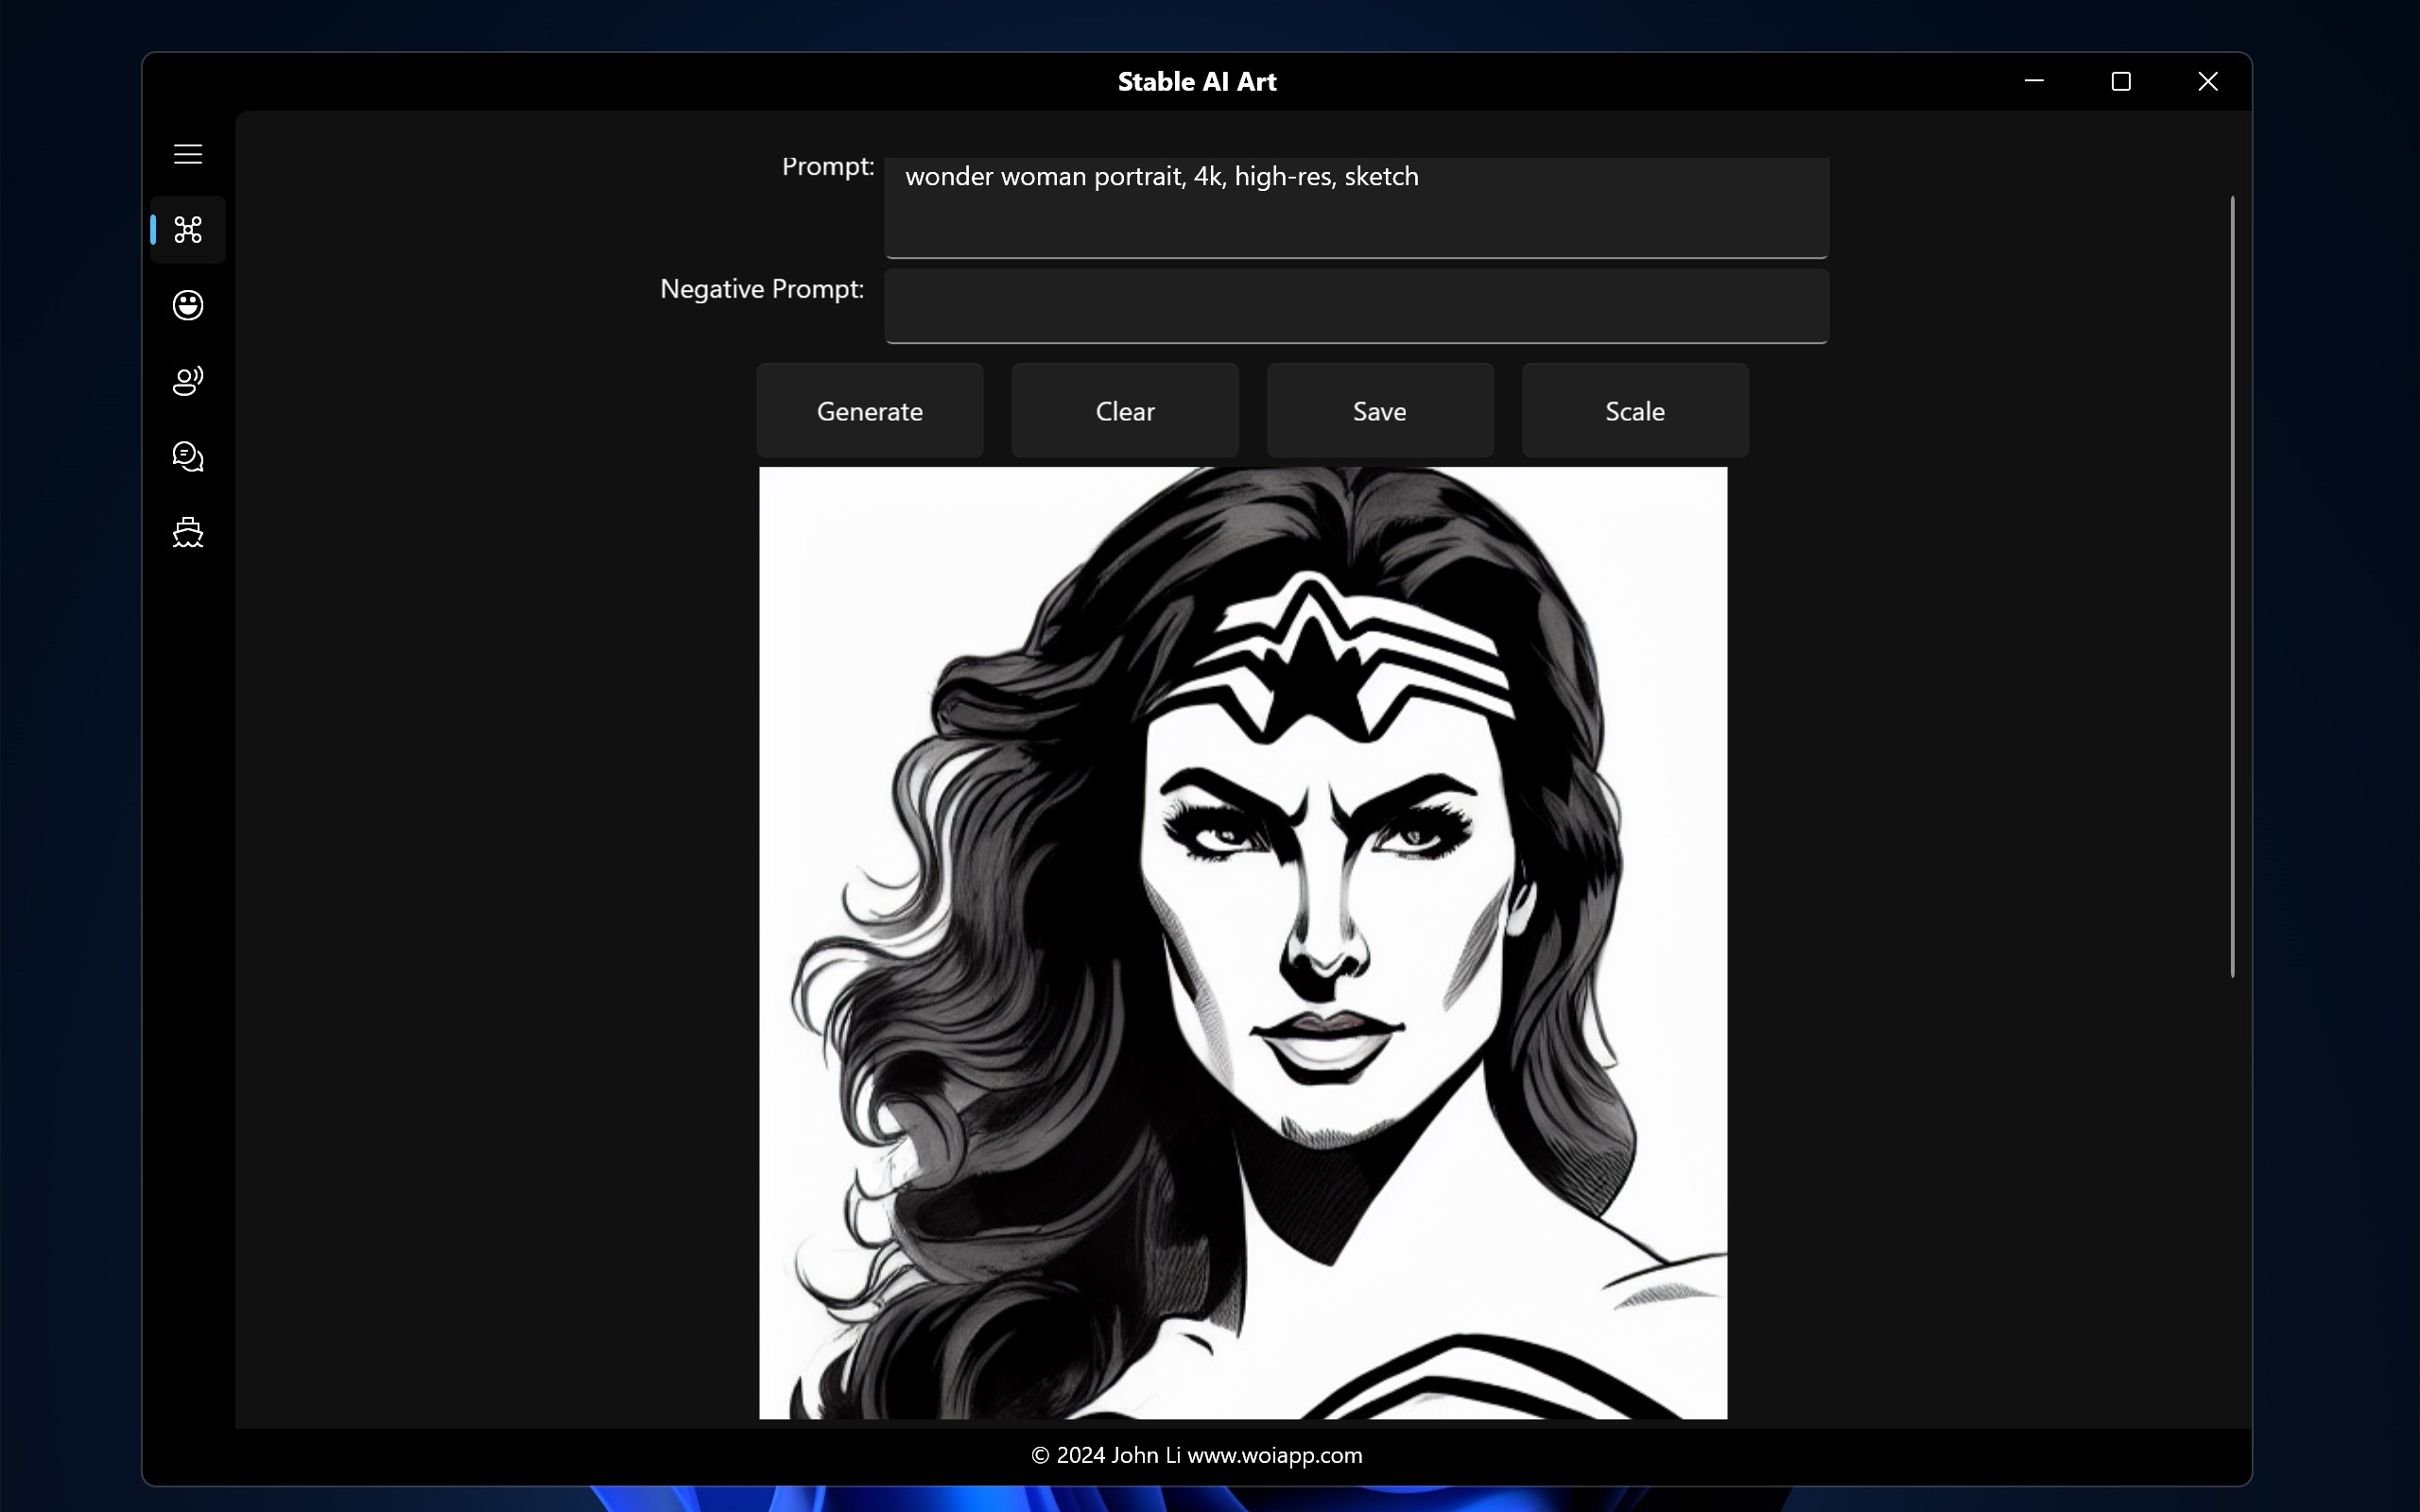The image size is (2420, 1512).
Task: Click the Negative Prompt label
Action: tap(761, 289)
